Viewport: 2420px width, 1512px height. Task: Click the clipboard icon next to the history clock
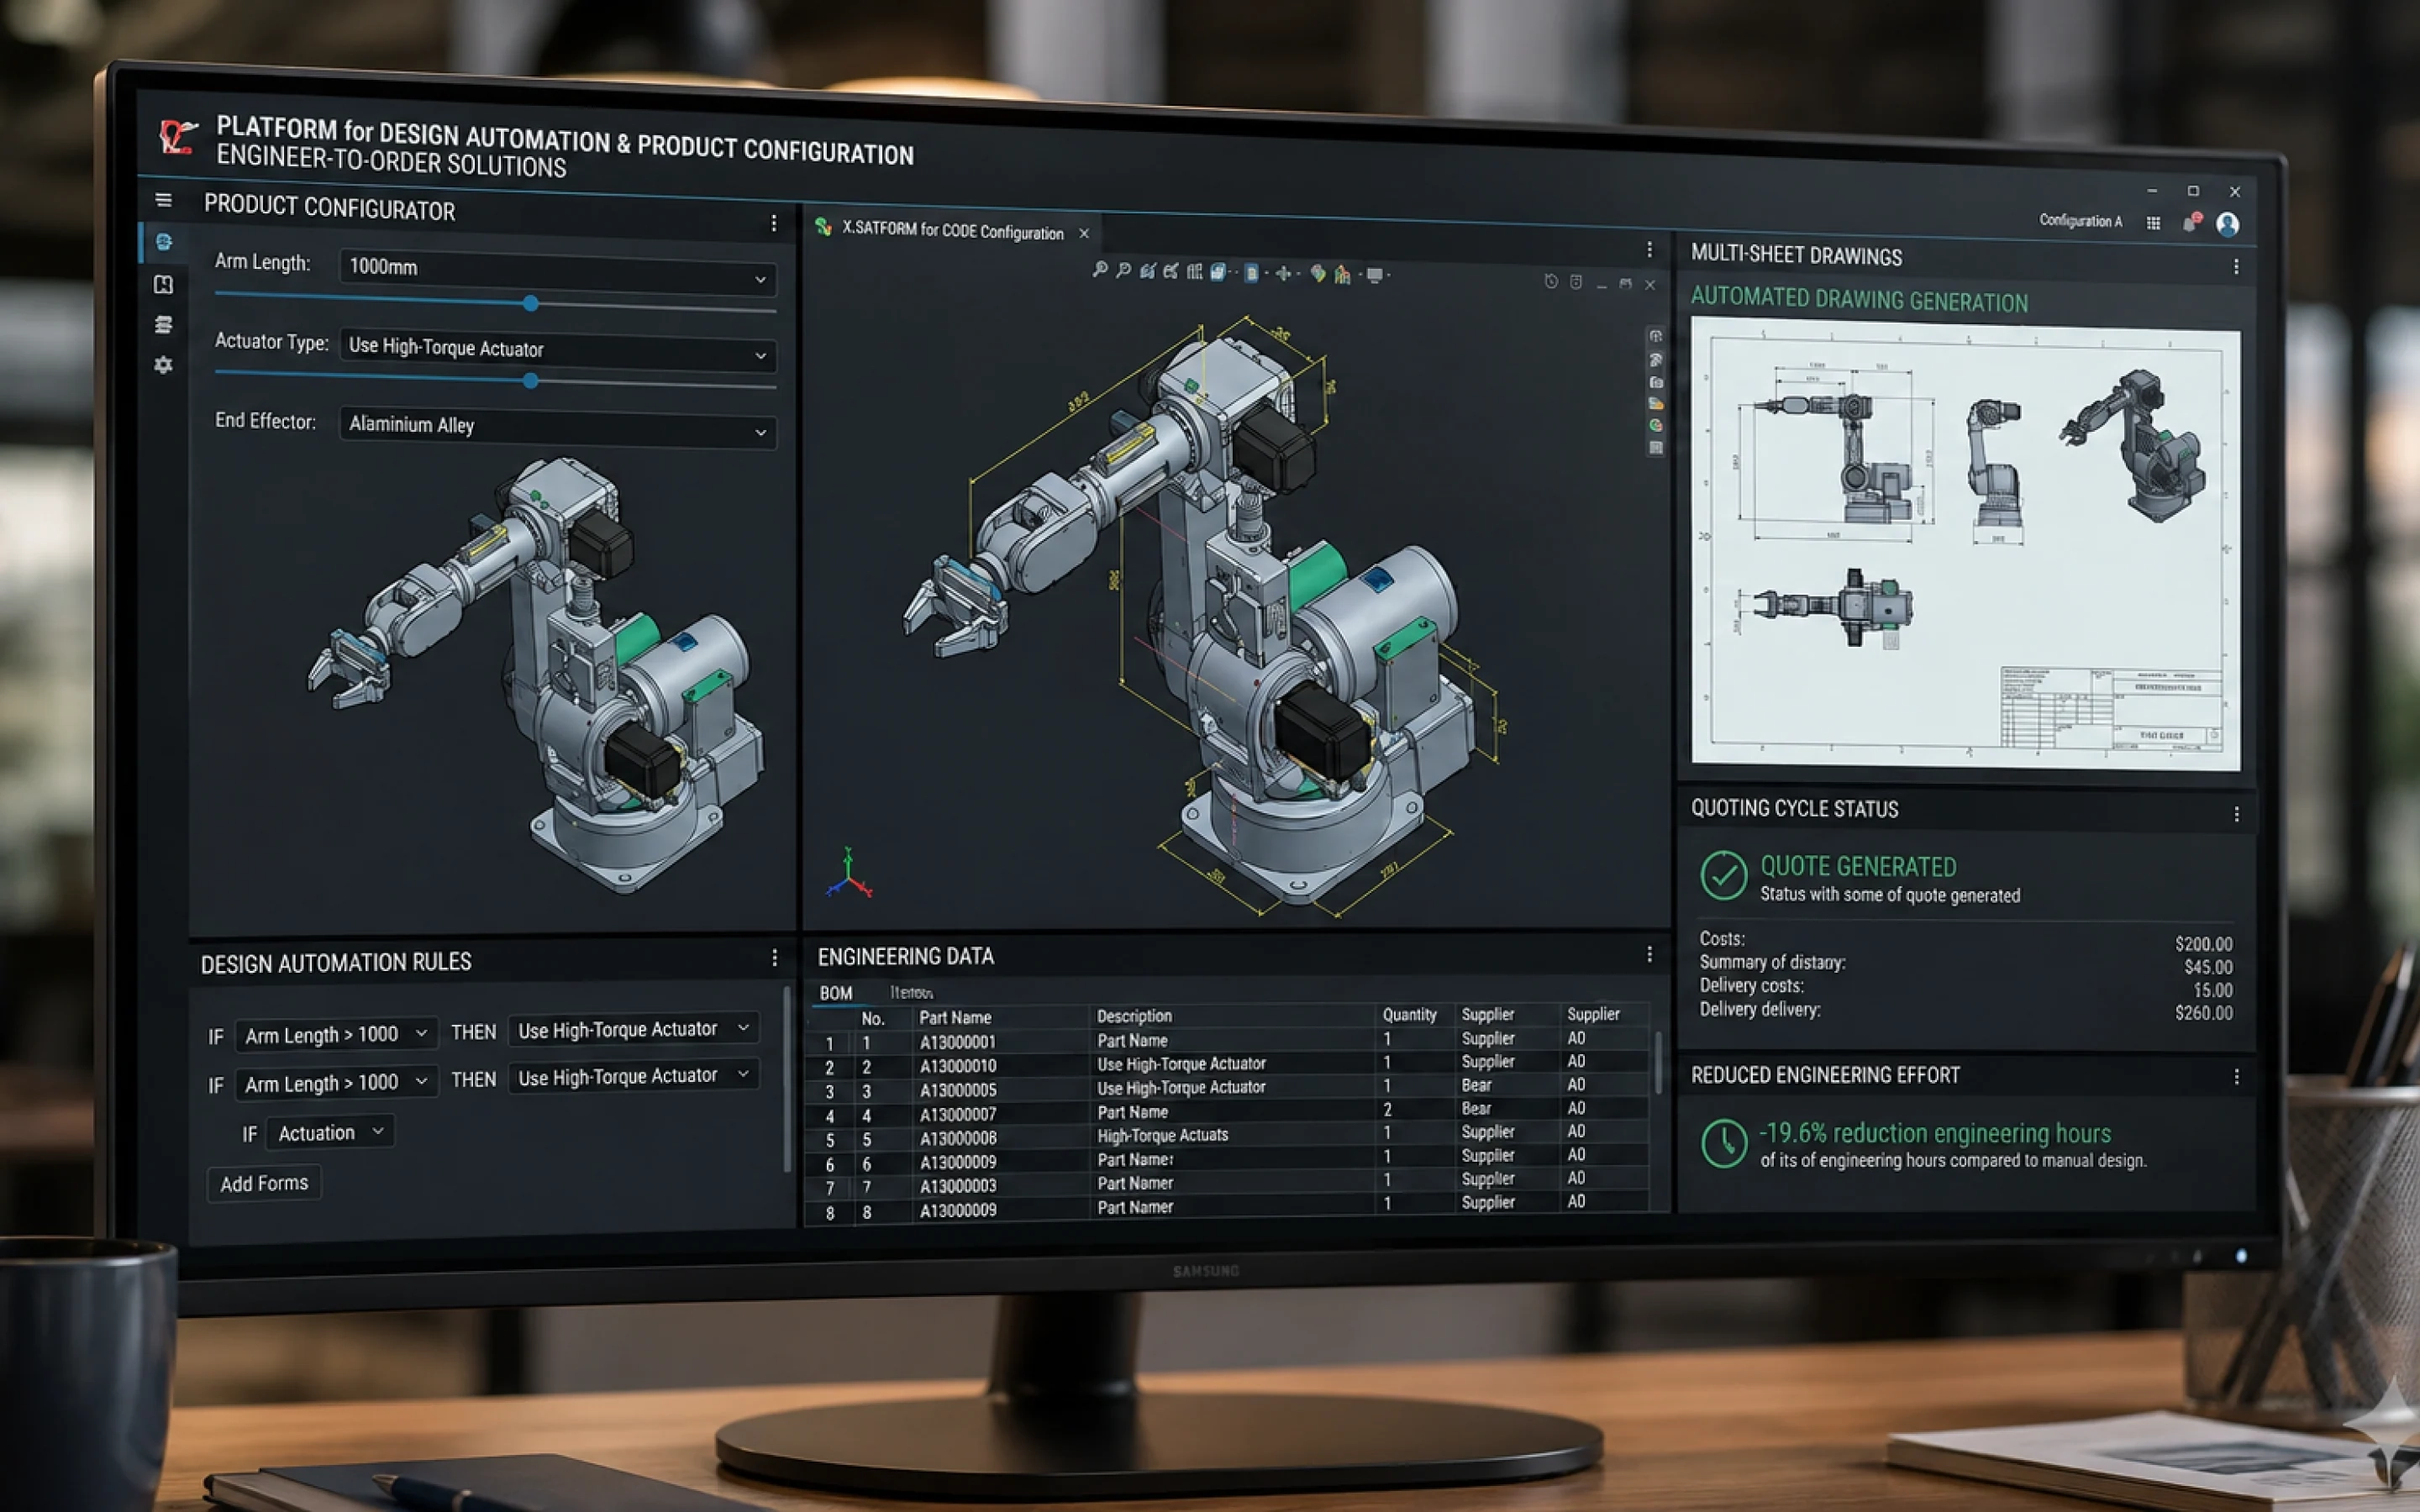click(1576, 283)
